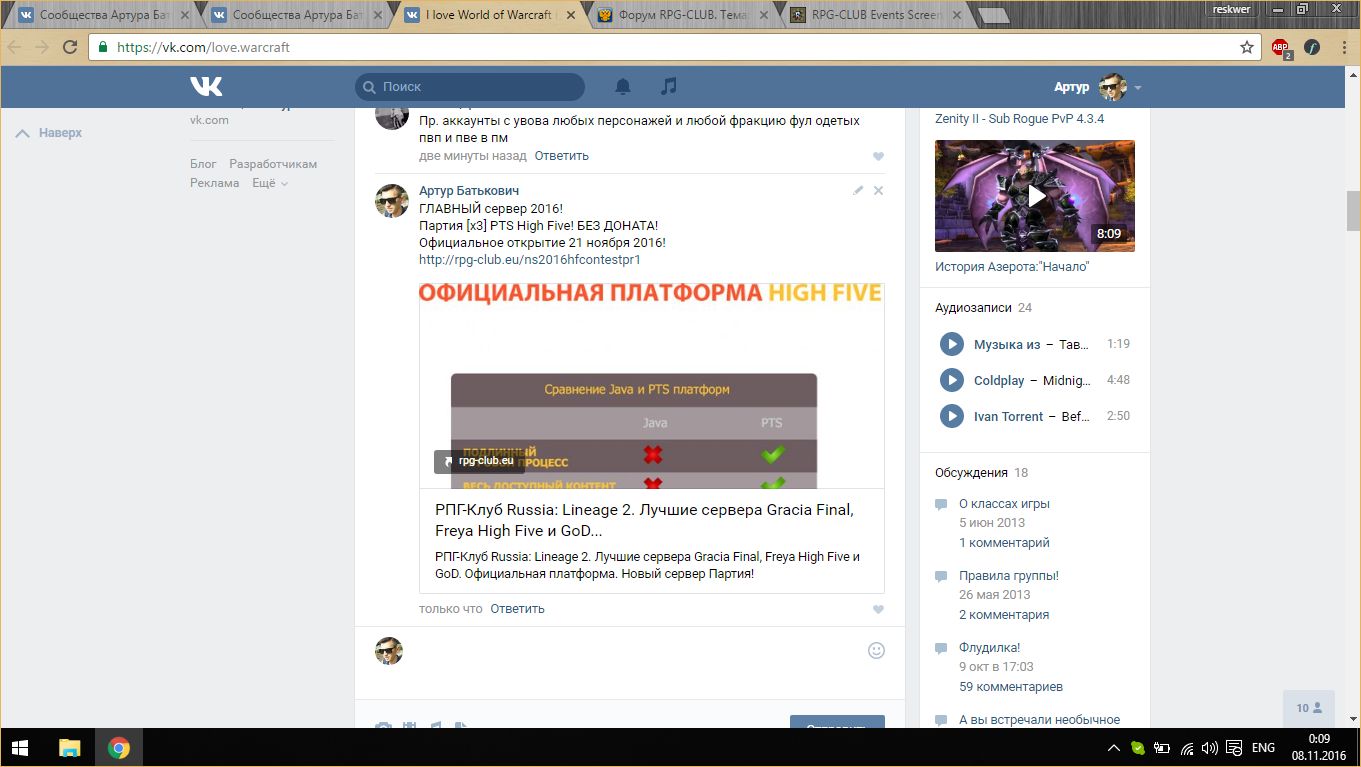This screenshot has width=1361, height=767.
Task: Click the page vertical scrollbar thumb
Action: [x=1352, y=210]
